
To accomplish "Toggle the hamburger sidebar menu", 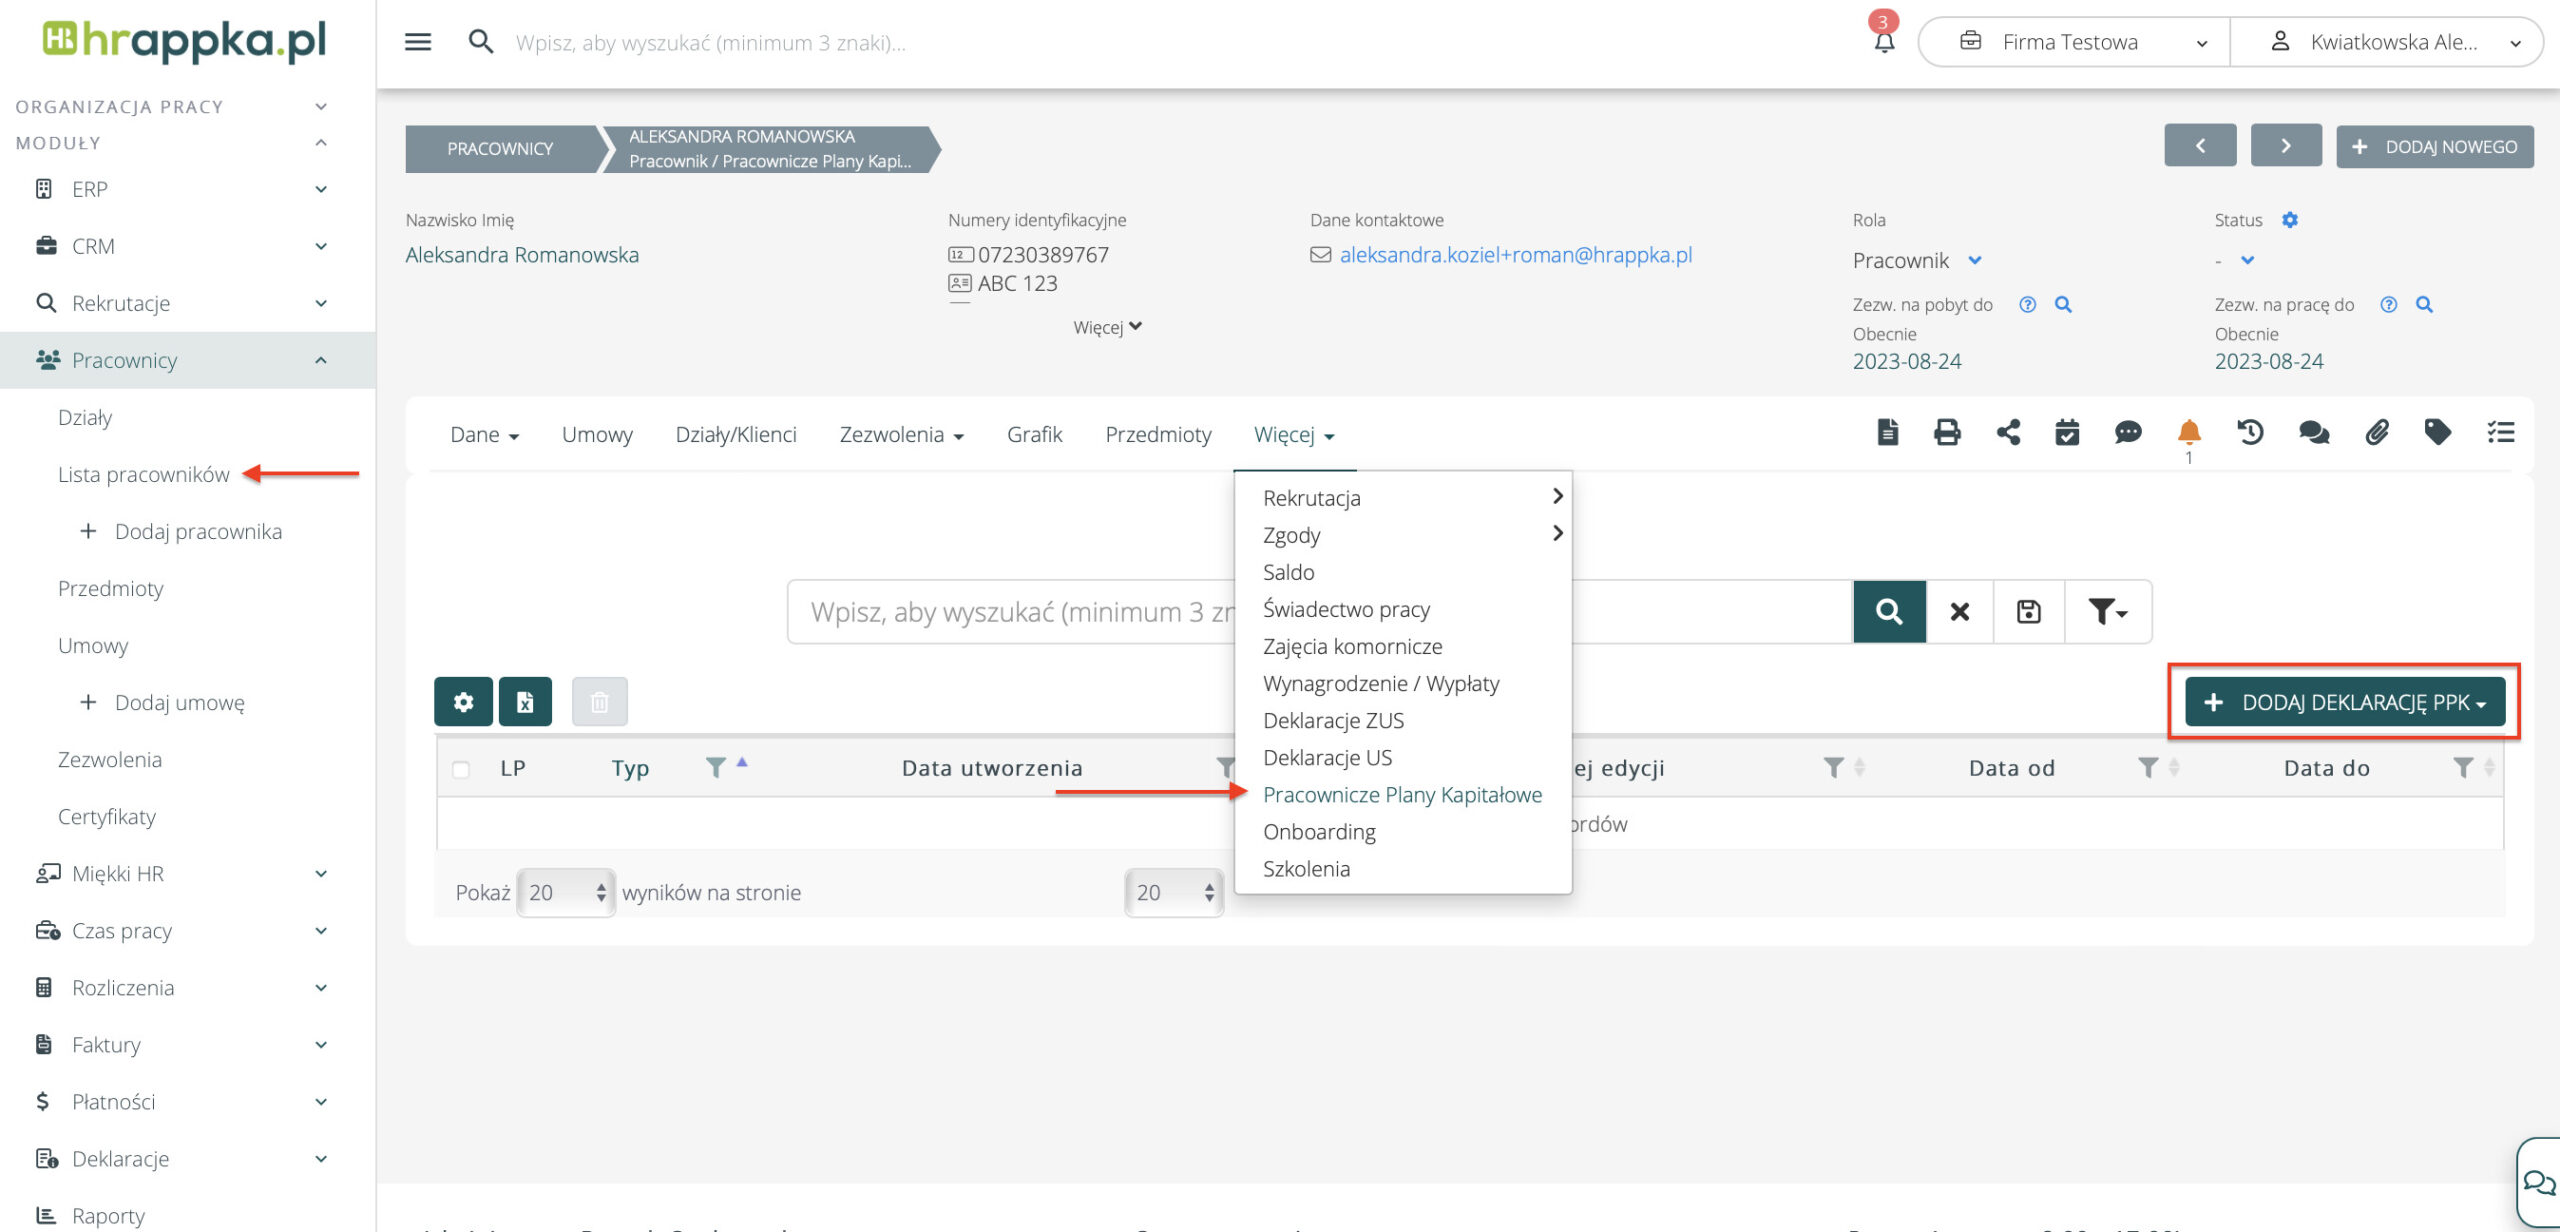I will pyautogui.click(x=418, y=42).
